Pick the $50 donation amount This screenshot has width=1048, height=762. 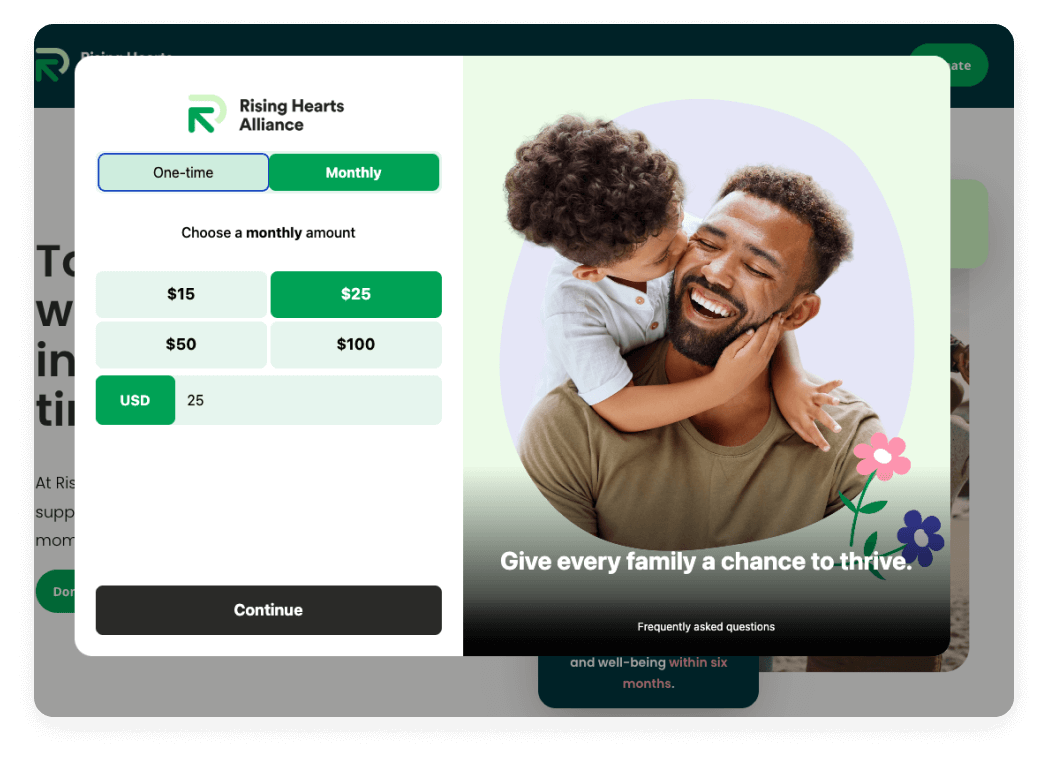(181, 344)
